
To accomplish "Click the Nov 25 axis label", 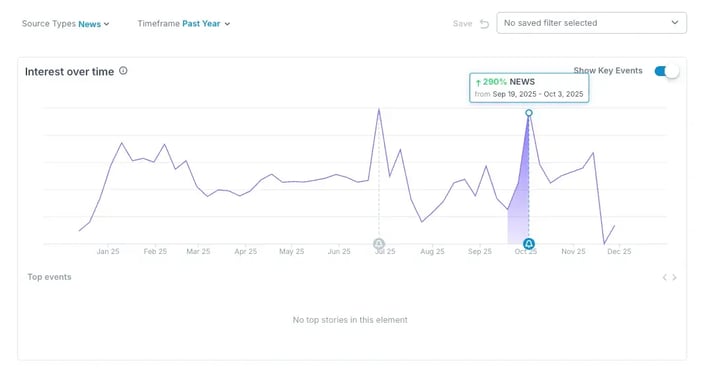I will click(573, 252).
